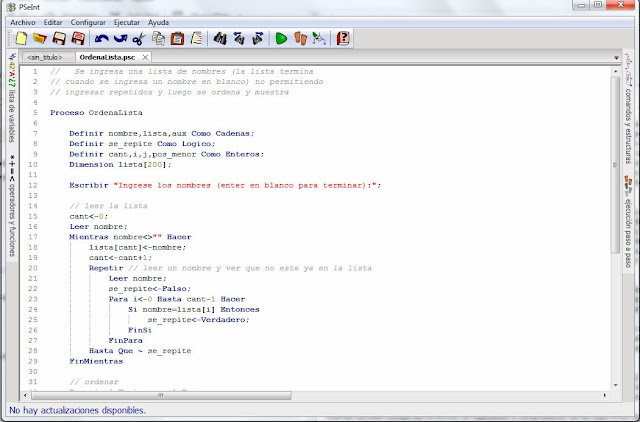Screen dimensions: 640x422
Task: Create a new file with the blank page icon
Action: point(21,39)
